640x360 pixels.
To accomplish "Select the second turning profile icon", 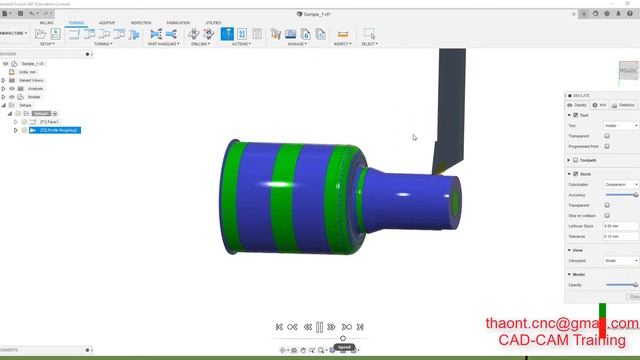I will [89, 34].
